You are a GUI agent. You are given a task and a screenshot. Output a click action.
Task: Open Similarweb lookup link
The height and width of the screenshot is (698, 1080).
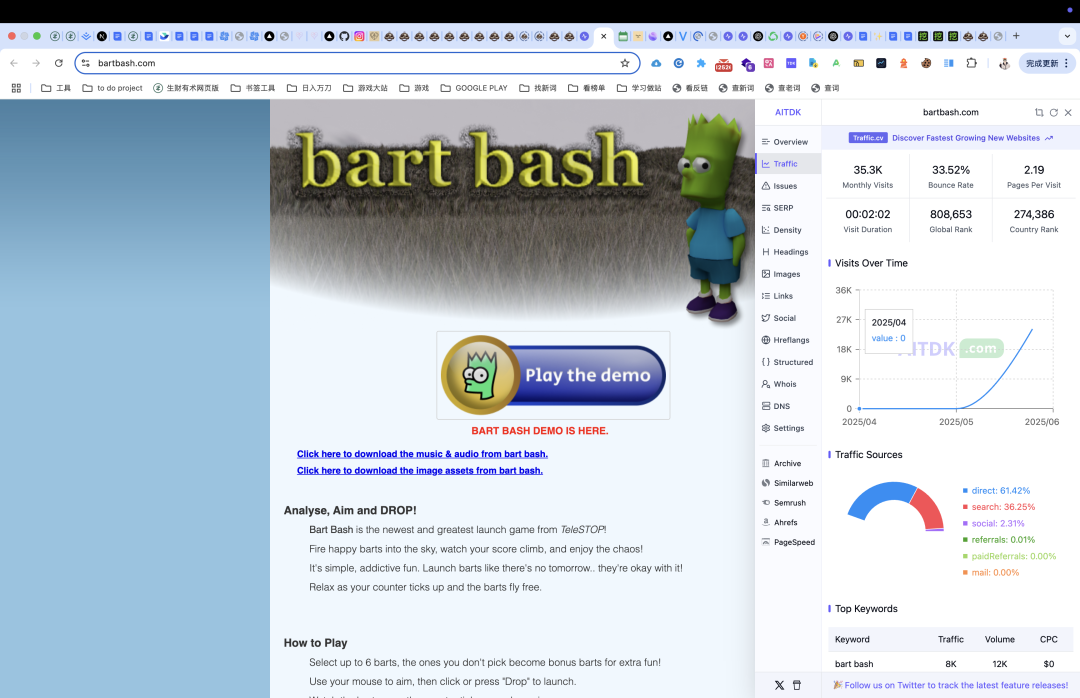(787, 484)
